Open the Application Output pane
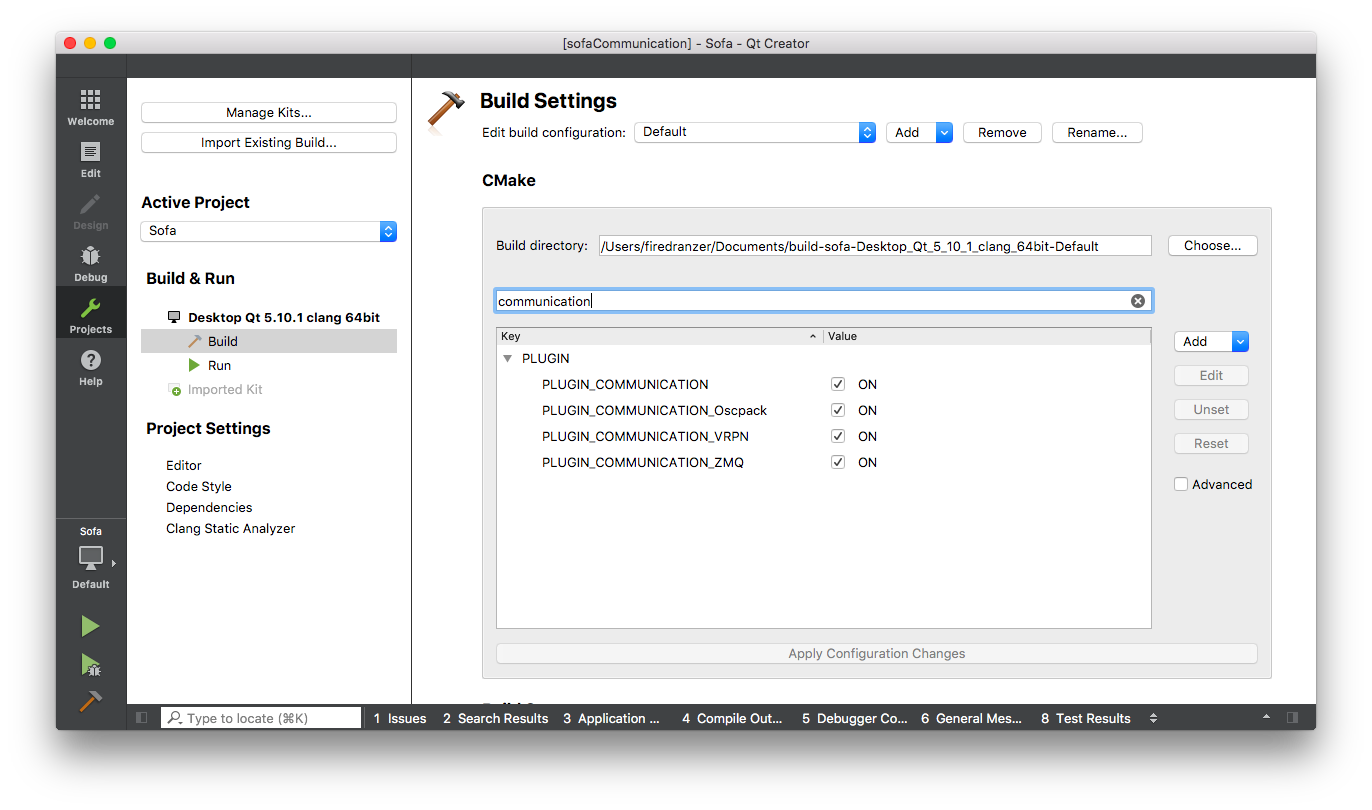1372x810 pixels. tap(612, 718)
